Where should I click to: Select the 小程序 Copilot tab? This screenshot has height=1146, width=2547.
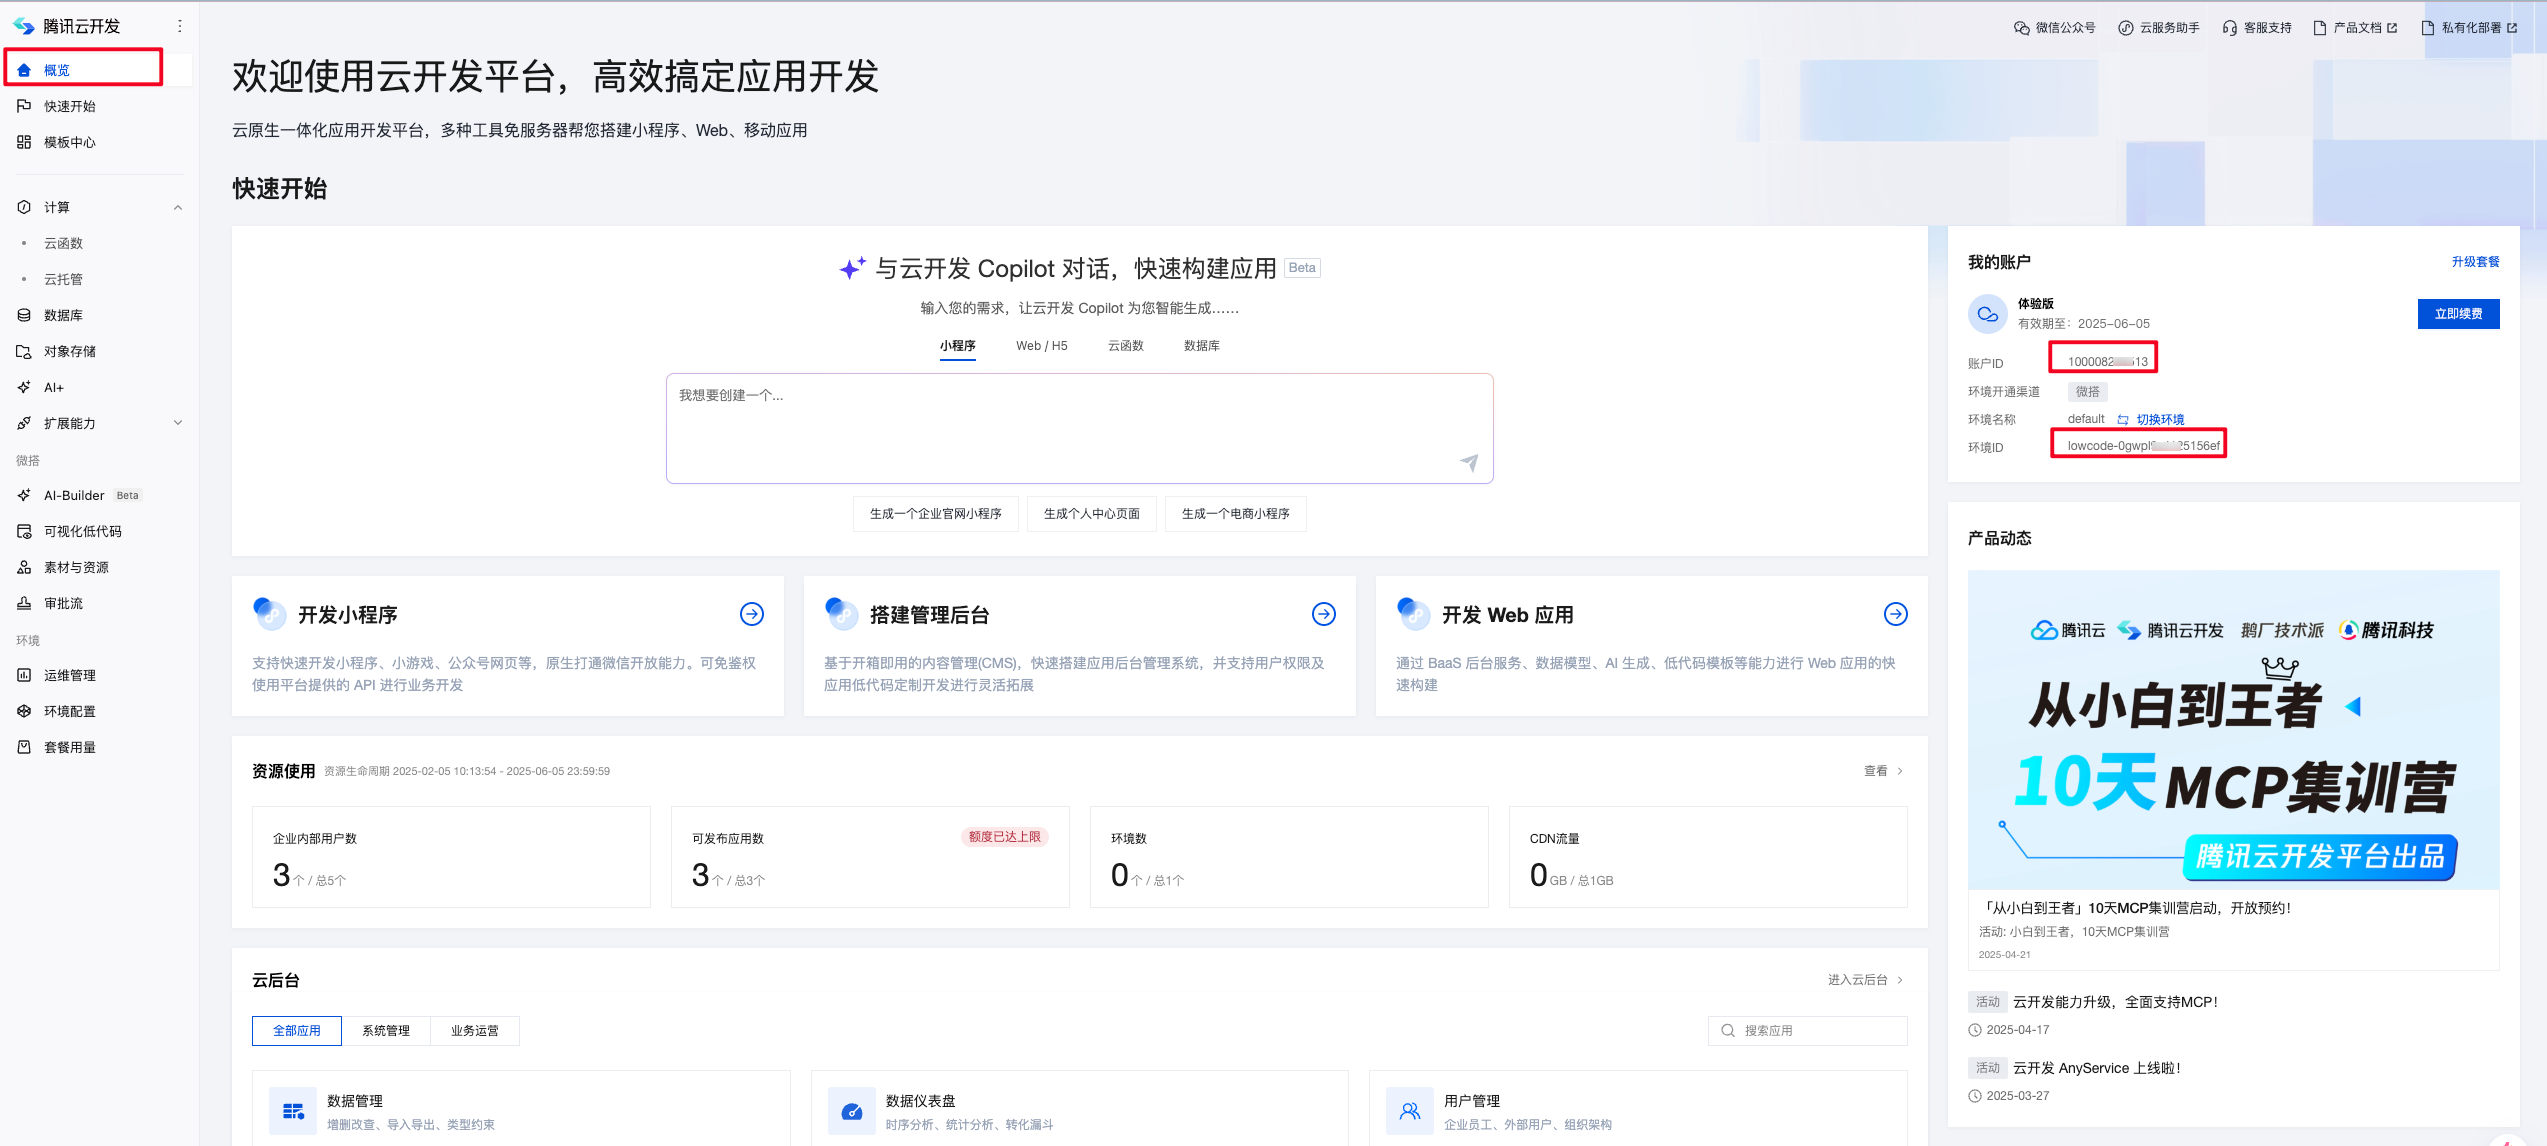(958, 346)
